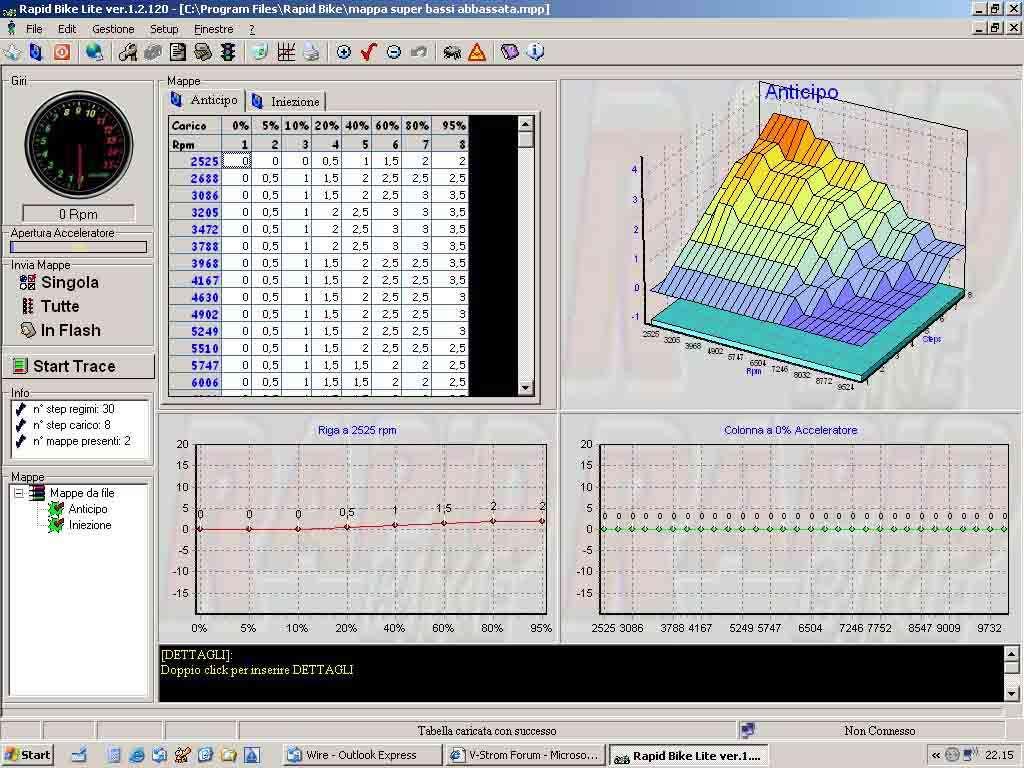Select the 'Mappe da file' tree root
Viewport: 1024px width, 768px height.
pyautogui.click(x=82, y=493)
